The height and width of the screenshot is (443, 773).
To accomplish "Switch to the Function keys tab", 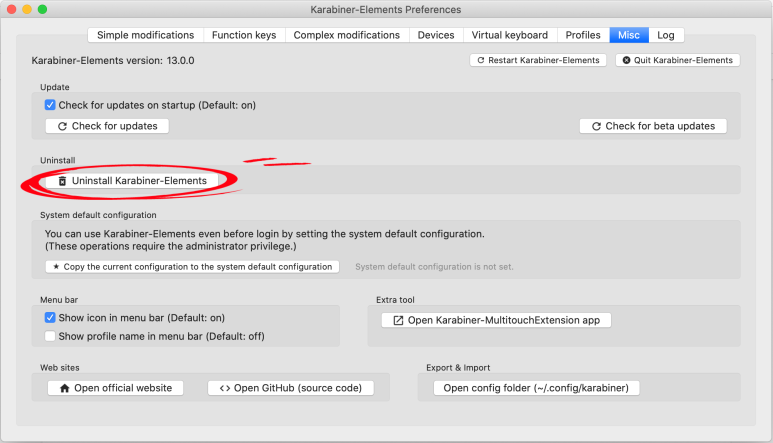I will pyautogui.click(x=244, y=35).
